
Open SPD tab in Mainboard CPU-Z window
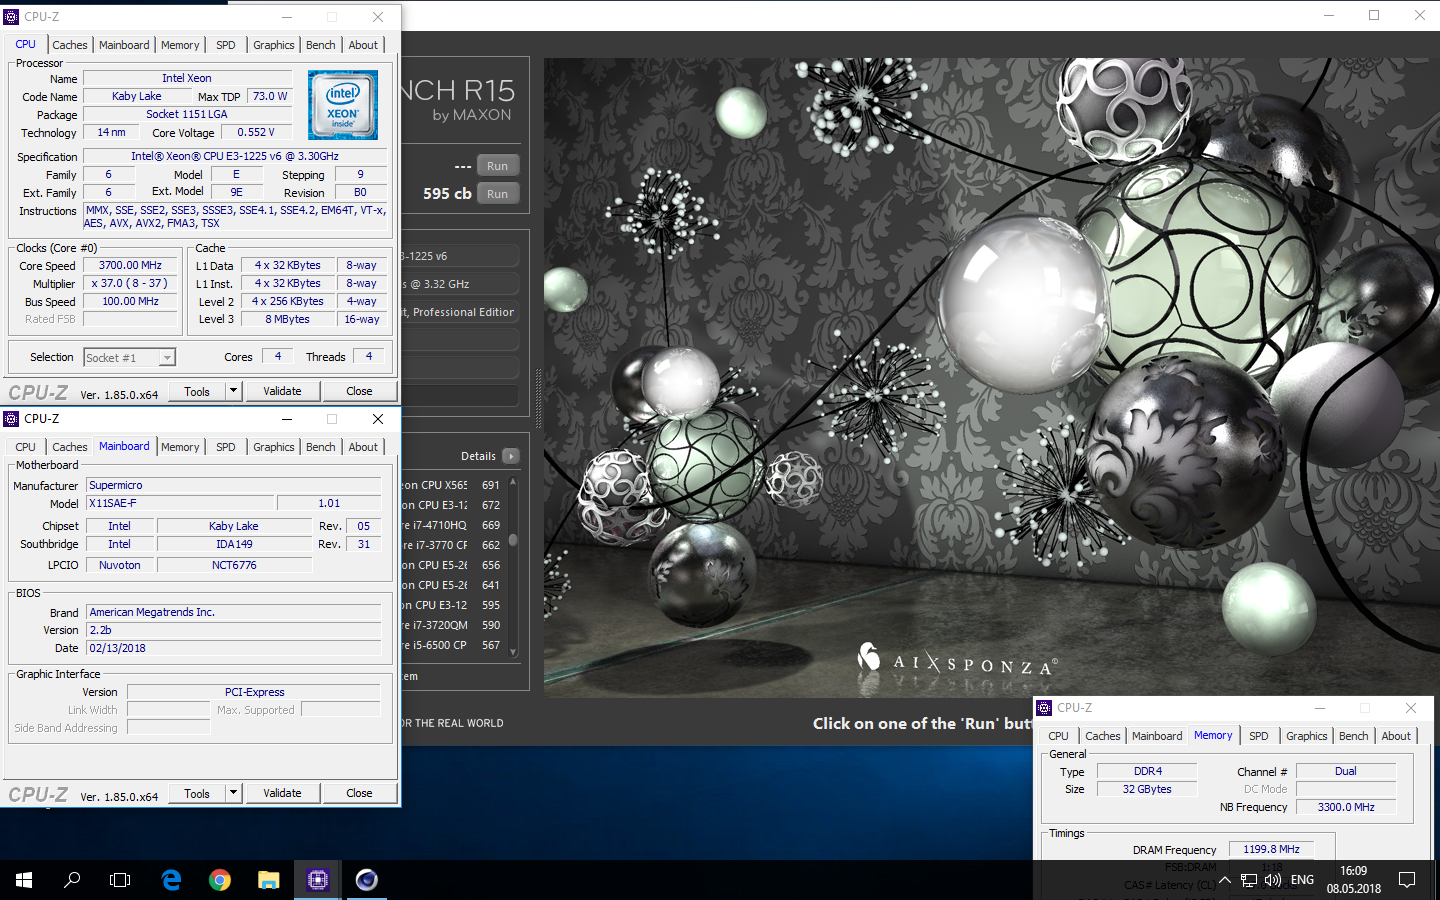(x=226, y=447)
